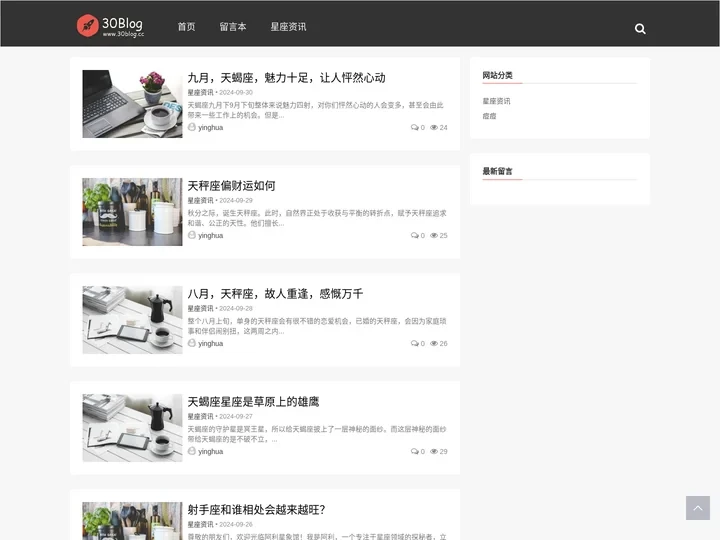Click author yinghua on 天蝎座星座是草原上的雄鹰
Viewport: 720px width, 540px height.
211,451
